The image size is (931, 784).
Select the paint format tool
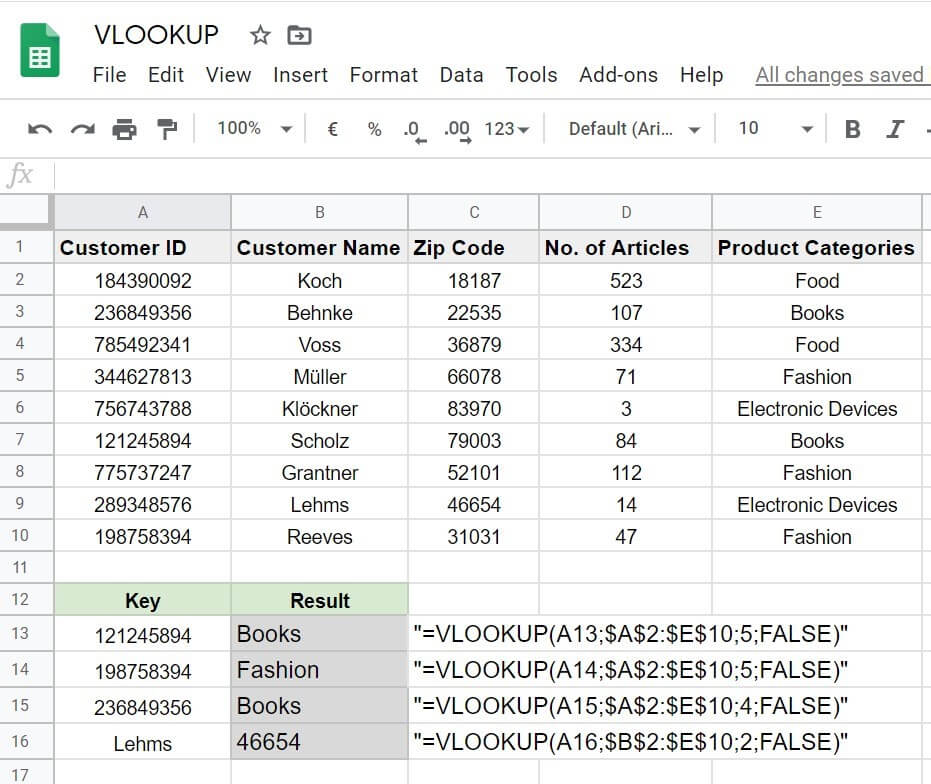pos(167,129)
